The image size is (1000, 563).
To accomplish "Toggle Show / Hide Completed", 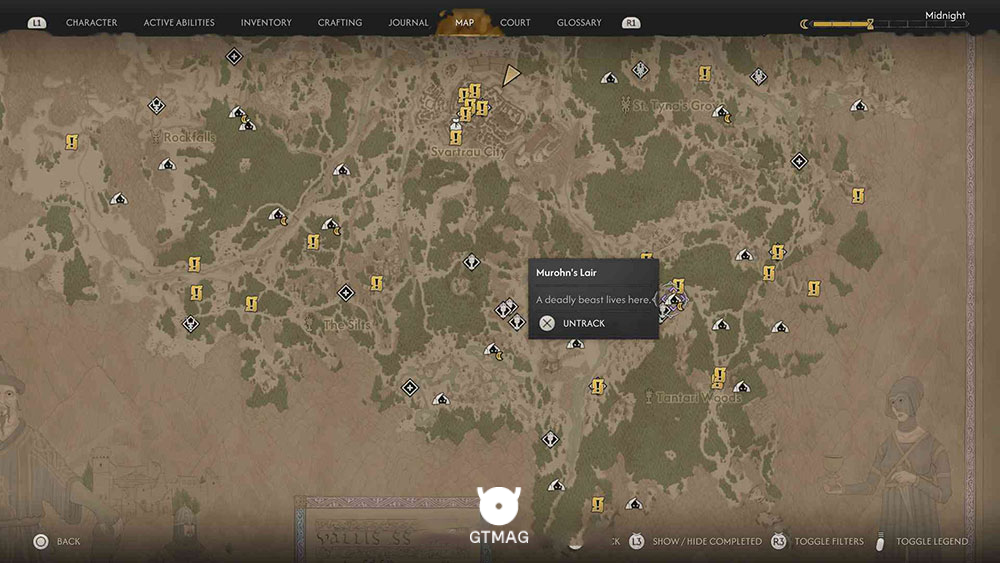I will coord(707,541).
